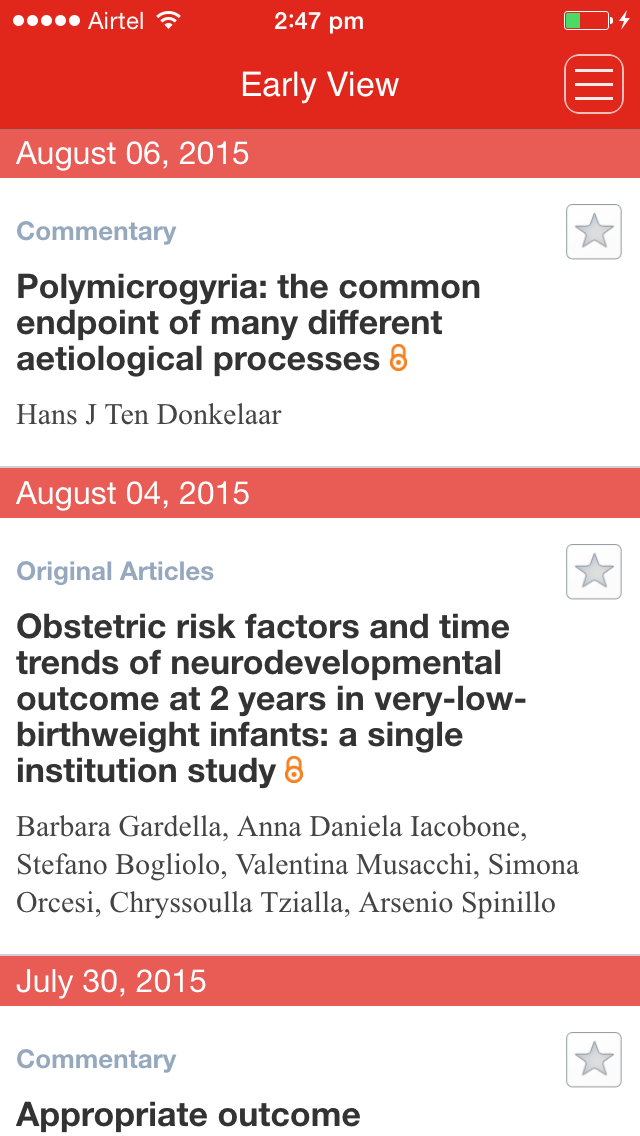Tap the battery icon in the status bar
The height and width of the screenshot is (1136, 640).
588,20
